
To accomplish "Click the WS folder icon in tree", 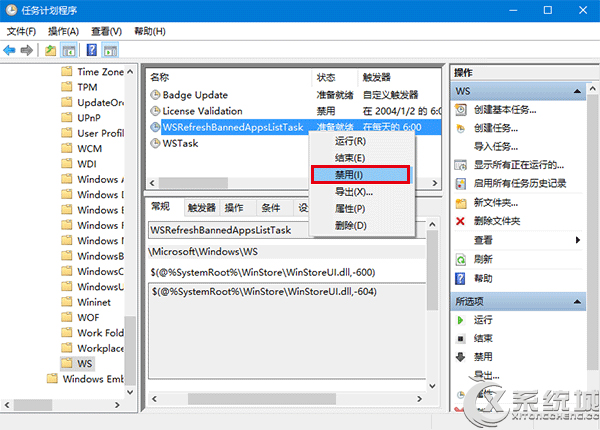I will [x=67, y=363].
